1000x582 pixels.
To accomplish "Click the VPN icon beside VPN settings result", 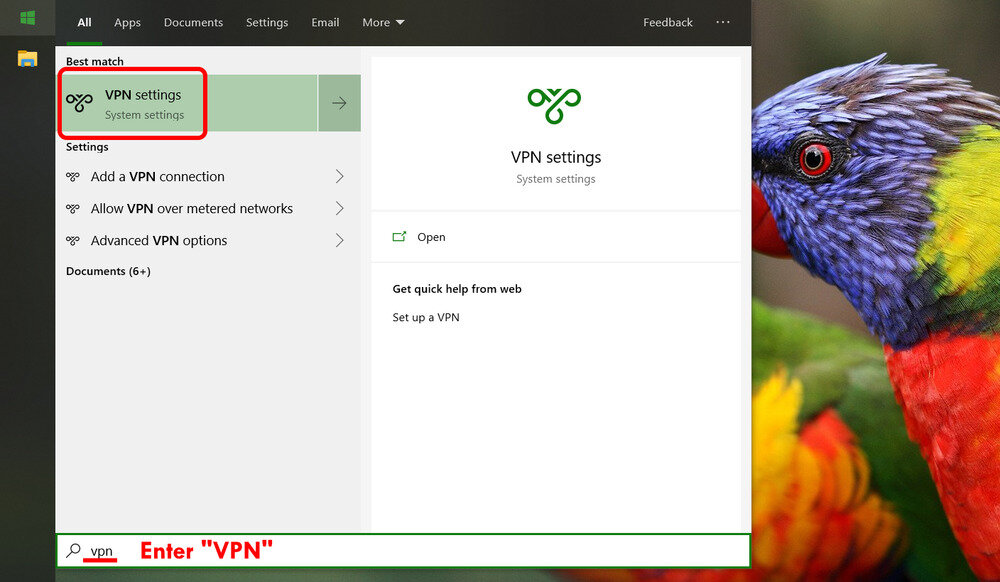I will pyautogui.click(x=80, y=102).
